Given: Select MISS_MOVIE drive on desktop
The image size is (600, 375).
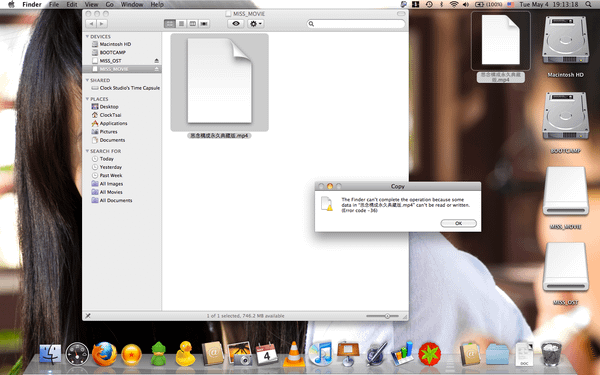Looking at the screenshot, I should click(565, 191).
